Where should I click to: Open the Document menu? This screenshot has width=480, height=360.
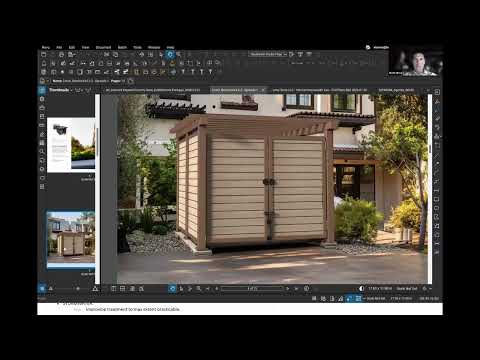click(x=103, y=47)
